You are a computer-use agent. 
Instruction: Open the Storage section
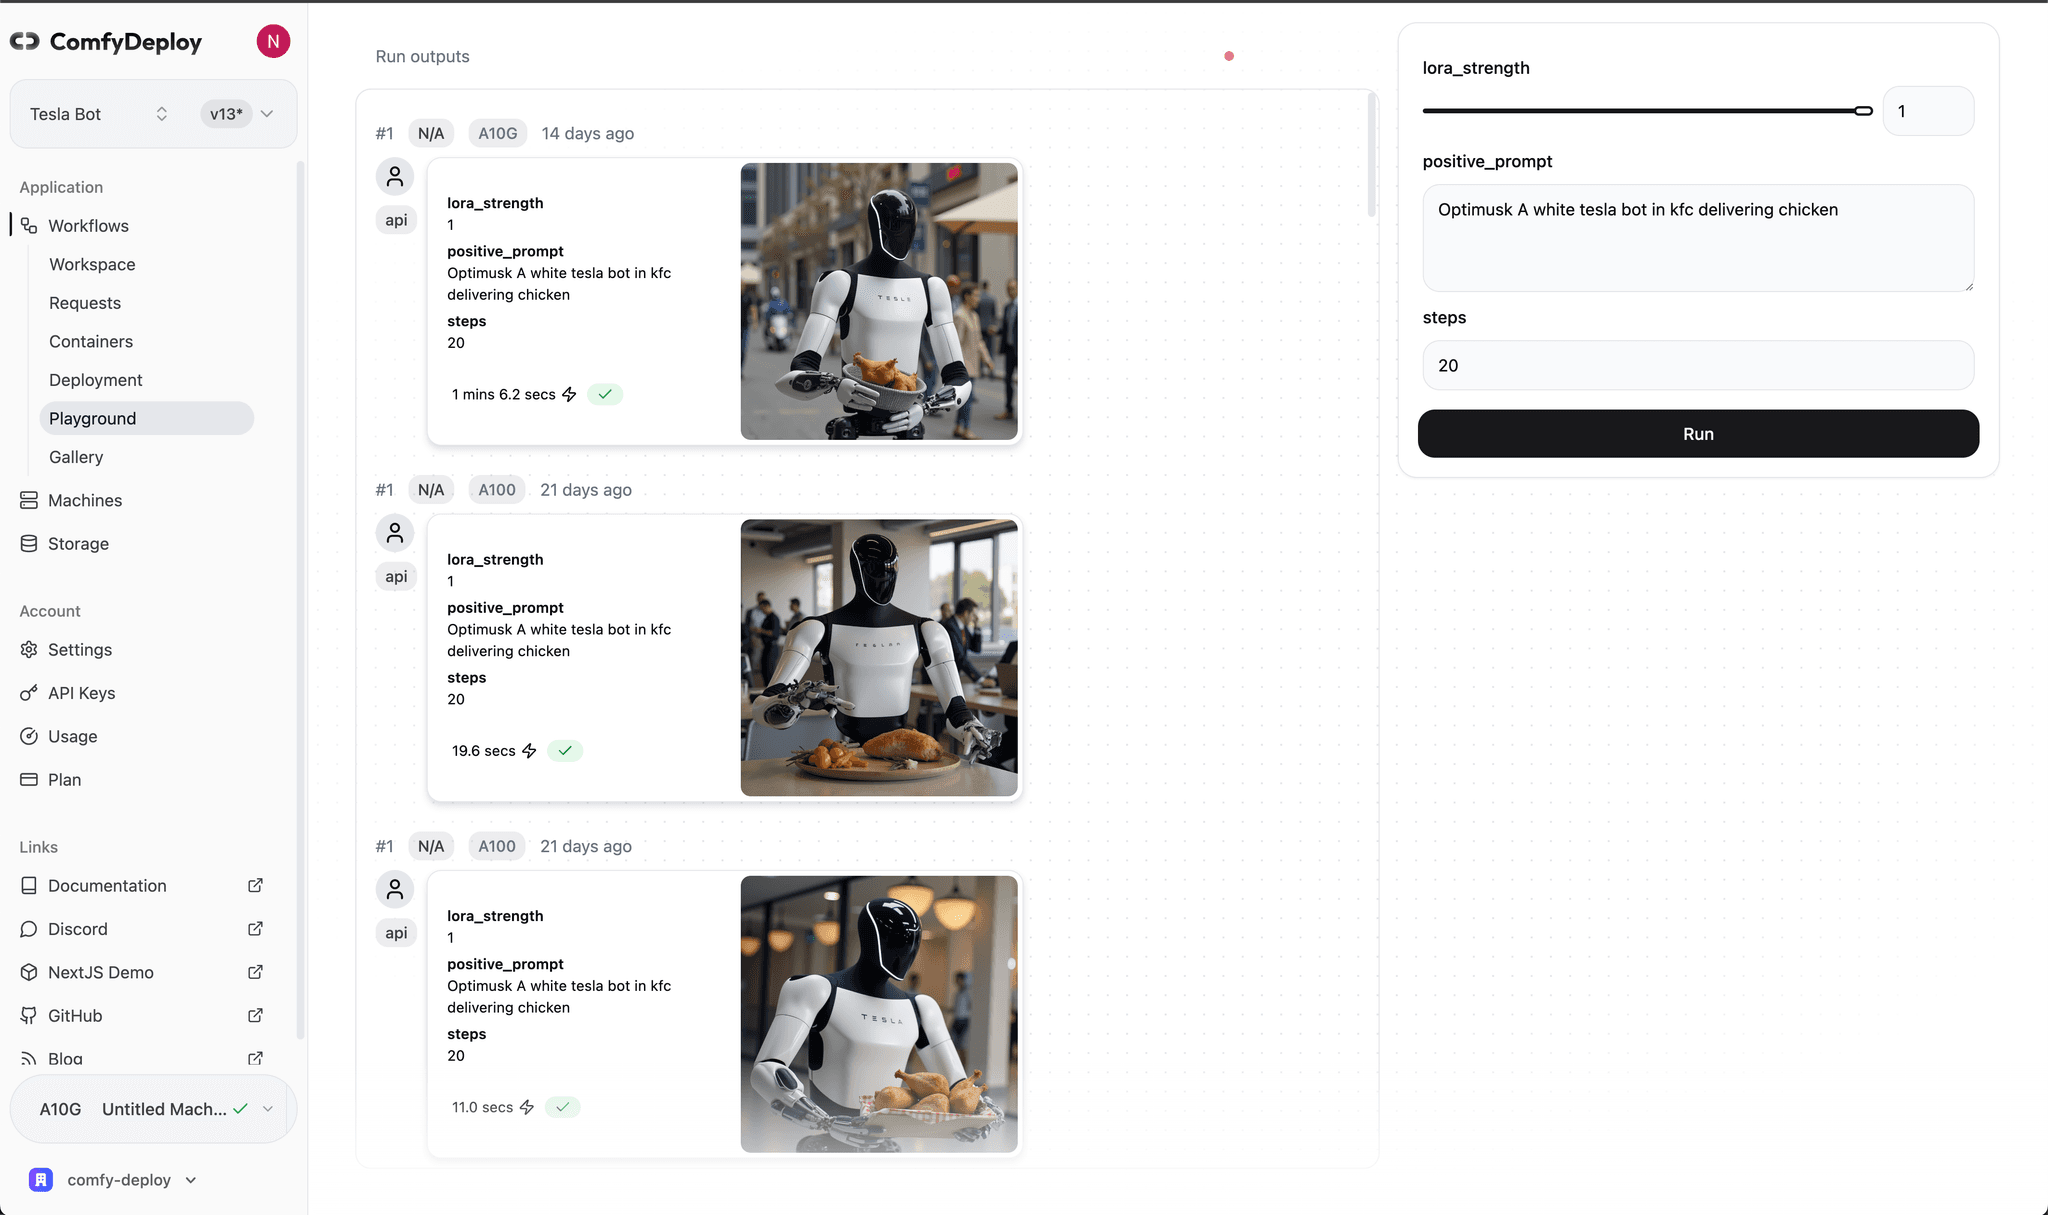pos(28,543)
